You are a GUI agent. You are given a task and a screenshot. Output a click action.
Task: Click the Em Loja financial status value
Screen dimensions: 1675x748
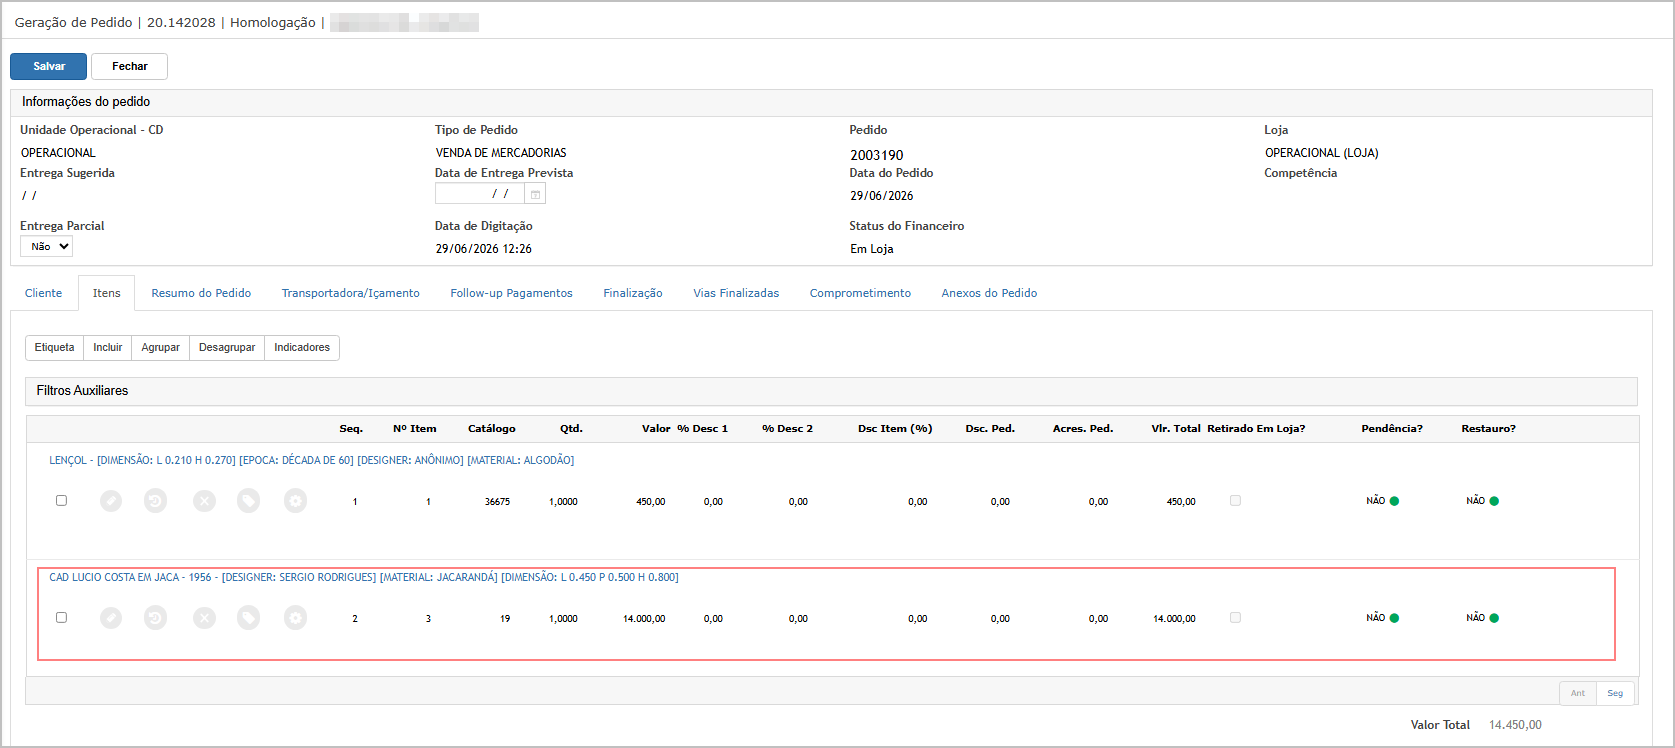[x=872, y=249]
